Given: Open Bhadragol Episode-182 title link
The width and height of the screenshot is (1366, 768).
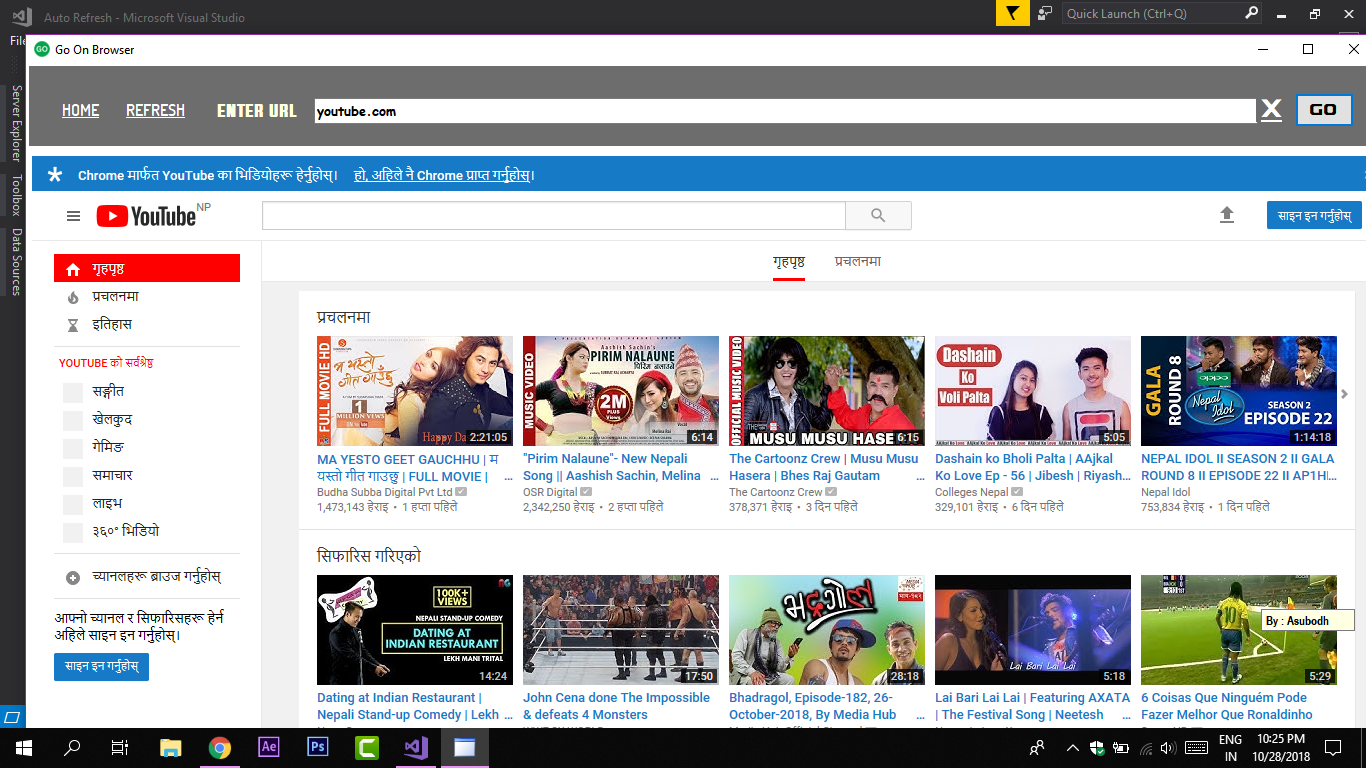Looking at the screenshot, I should [x=813, y=706].
